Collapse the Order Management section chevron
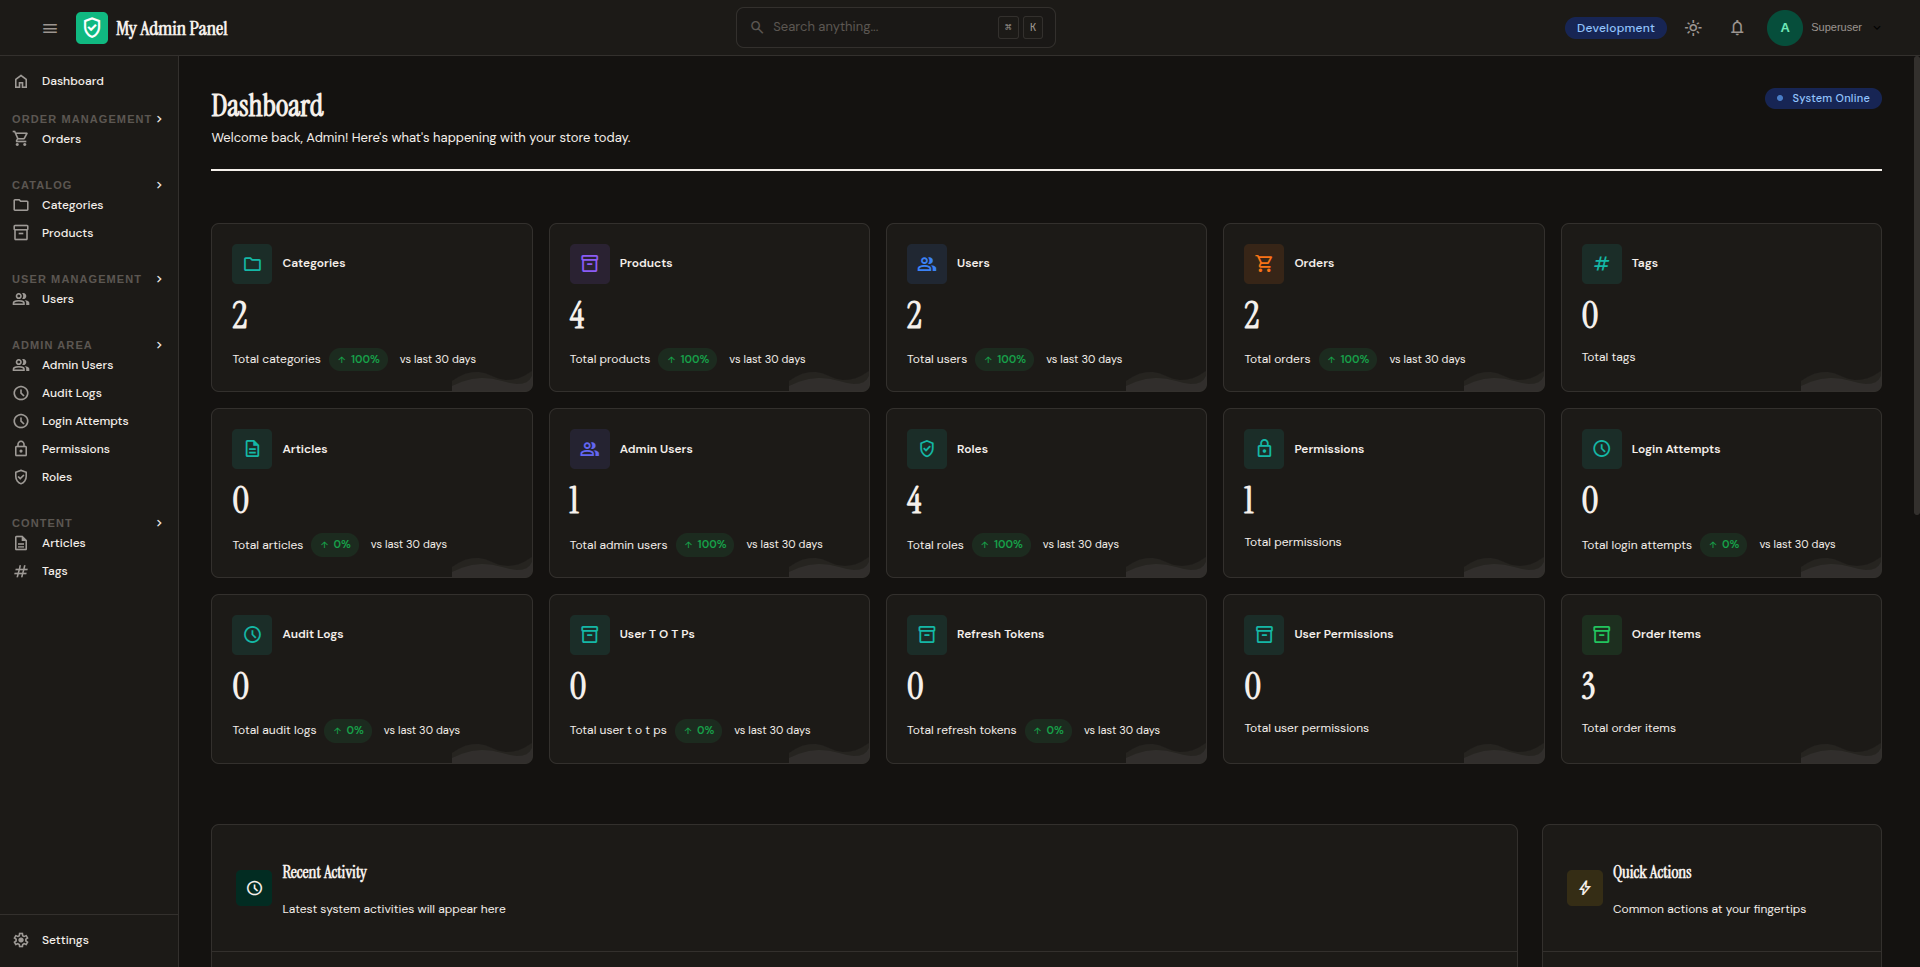 click(159, 119)
